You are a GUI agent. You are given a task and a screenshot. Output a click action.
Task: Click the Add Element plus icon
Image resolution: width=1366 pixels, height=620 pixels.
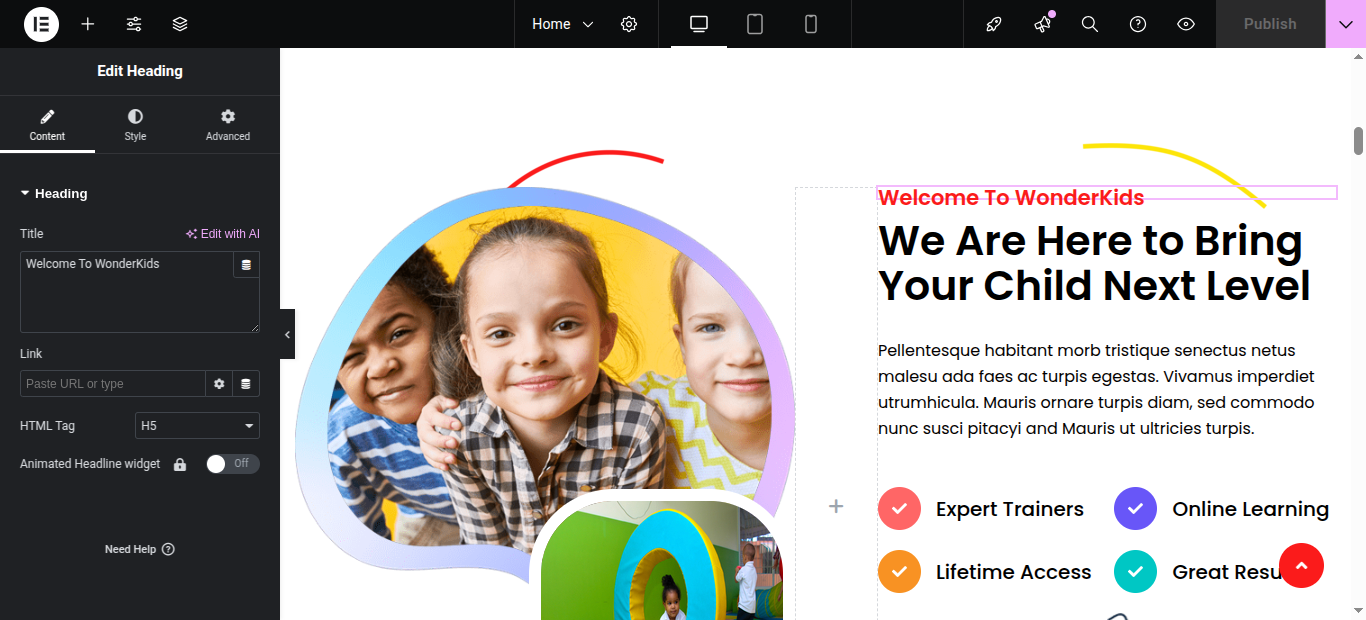[88, 24]
